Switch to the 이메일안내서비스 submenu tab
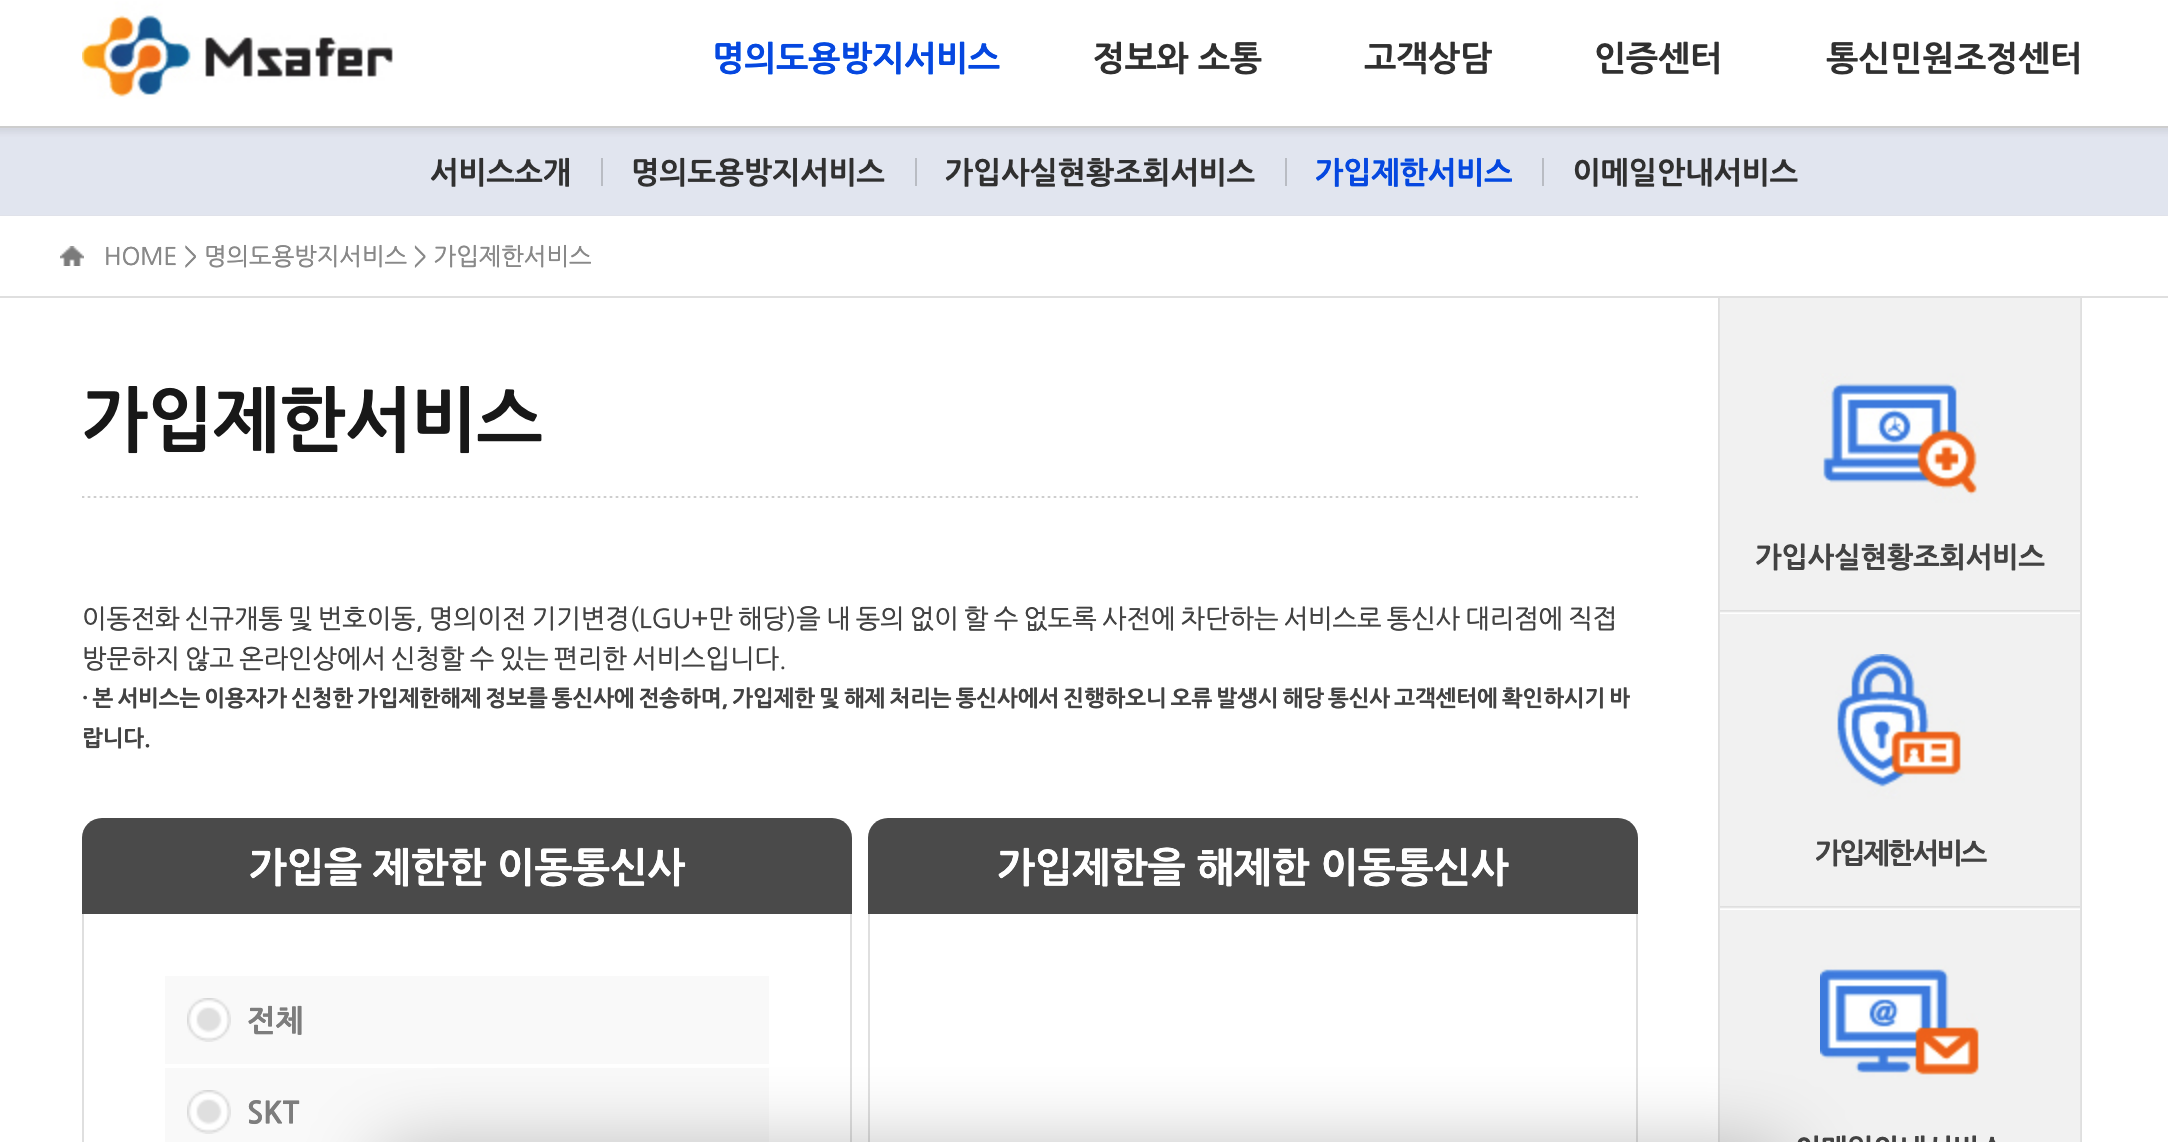Screen dimensions: 2168x1142 (1684, 172)
